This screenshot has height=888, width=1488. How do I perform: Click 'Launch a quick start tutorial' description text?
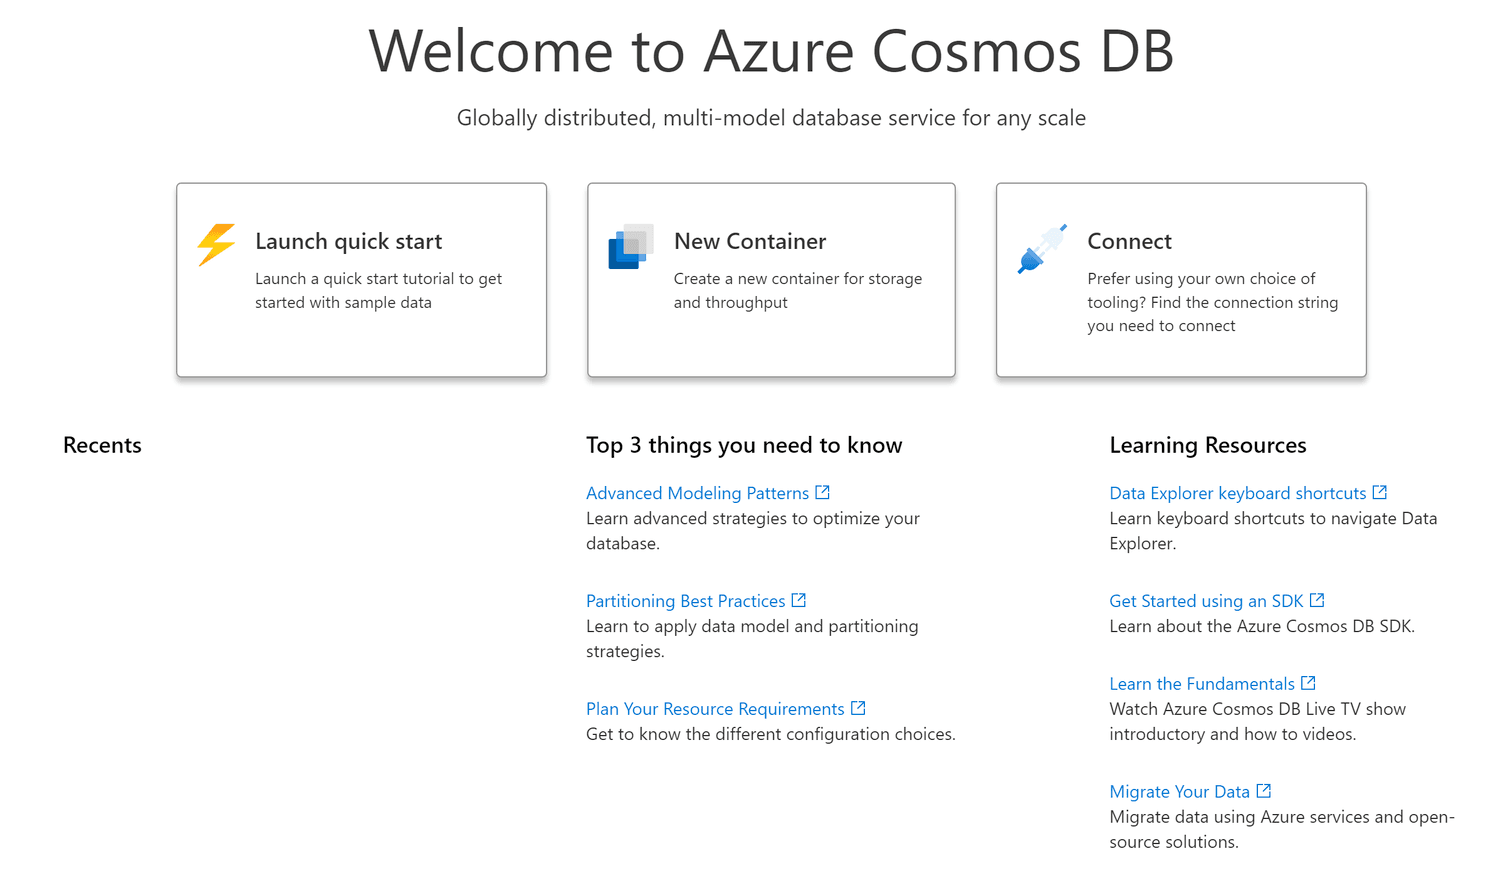pyautogui.click(x=378, y=290)
